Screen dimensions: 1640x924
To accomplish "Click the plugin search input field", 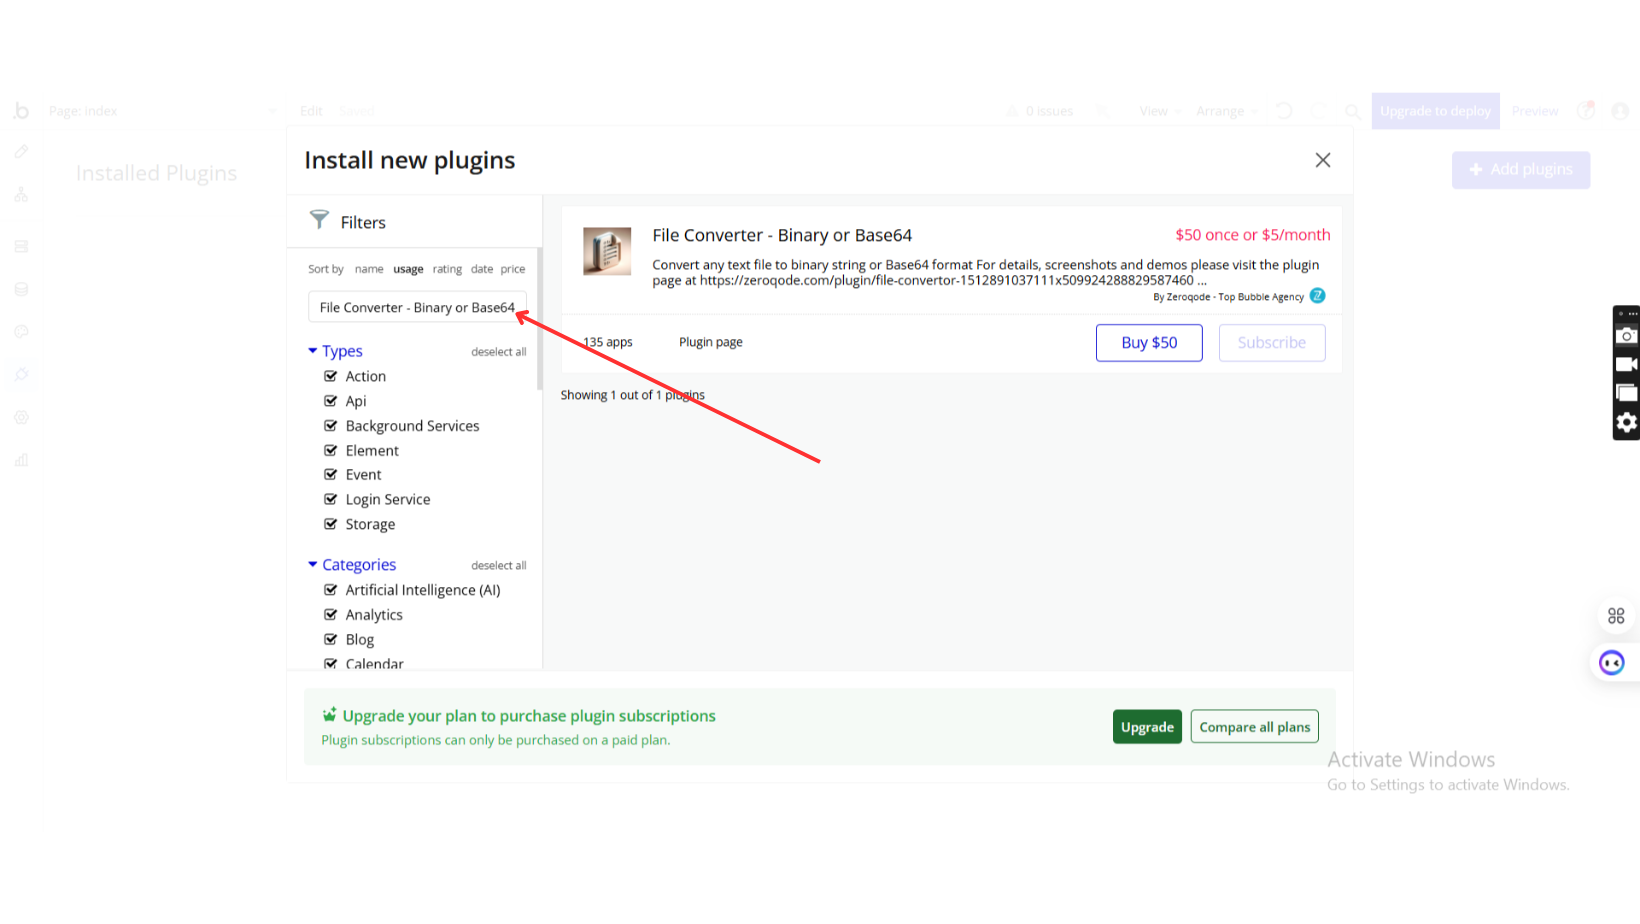I will tap(417, 307).
